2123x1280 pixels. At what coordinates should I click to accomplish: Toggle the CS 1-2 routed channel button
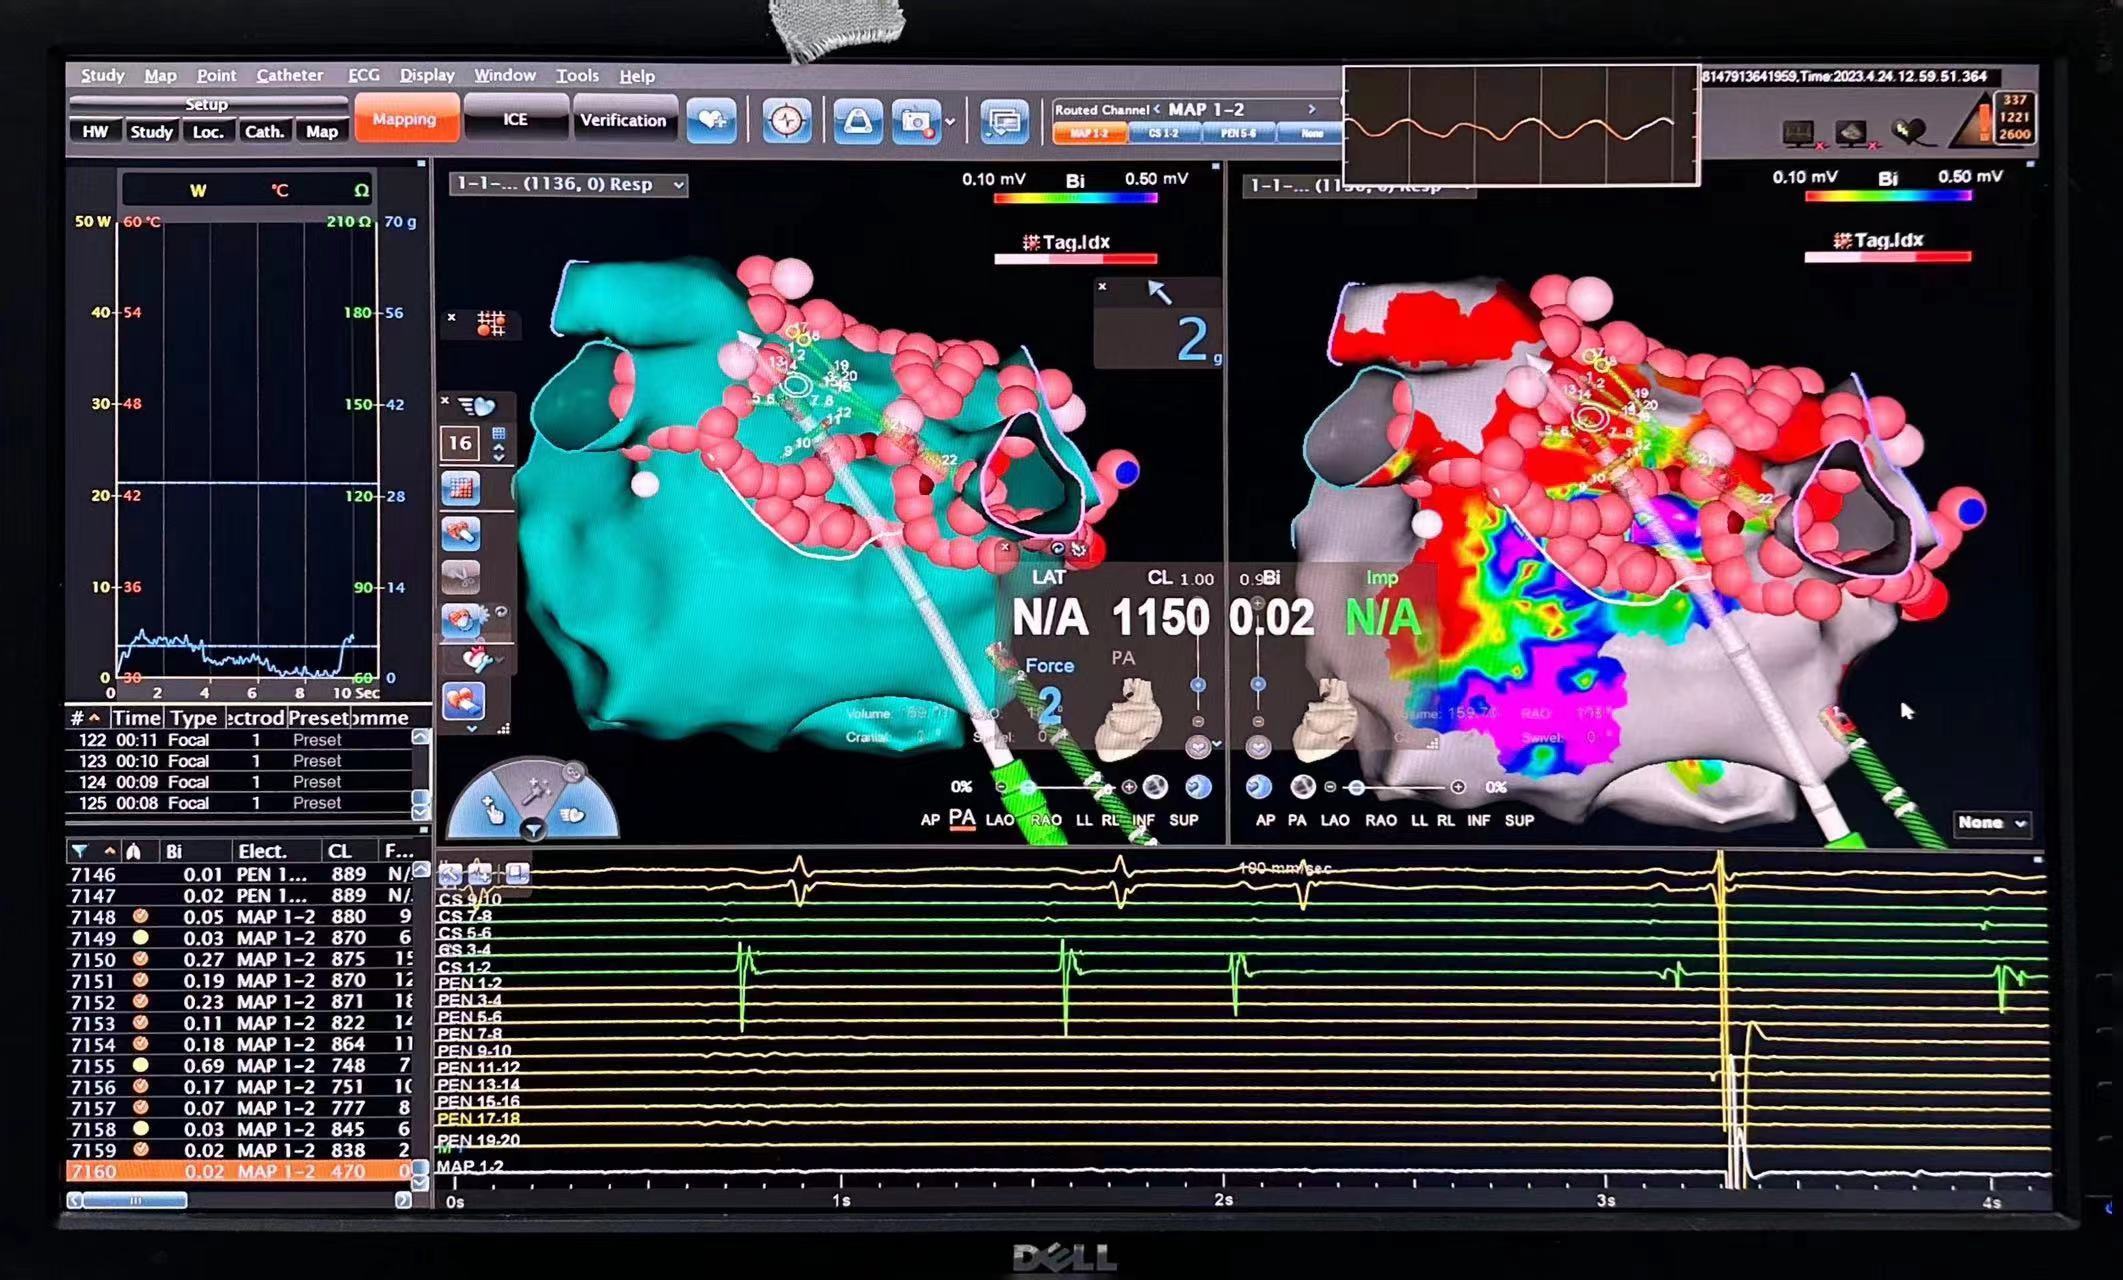click(x=1163, y=133)
